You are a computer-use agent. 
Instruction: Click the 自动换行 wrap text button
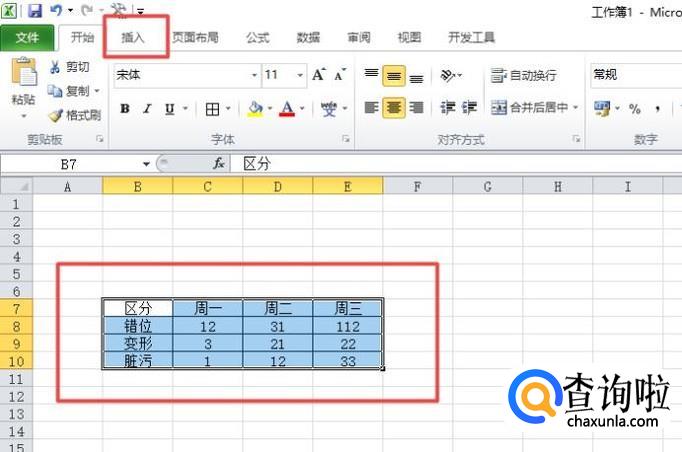tap(524, 76)
